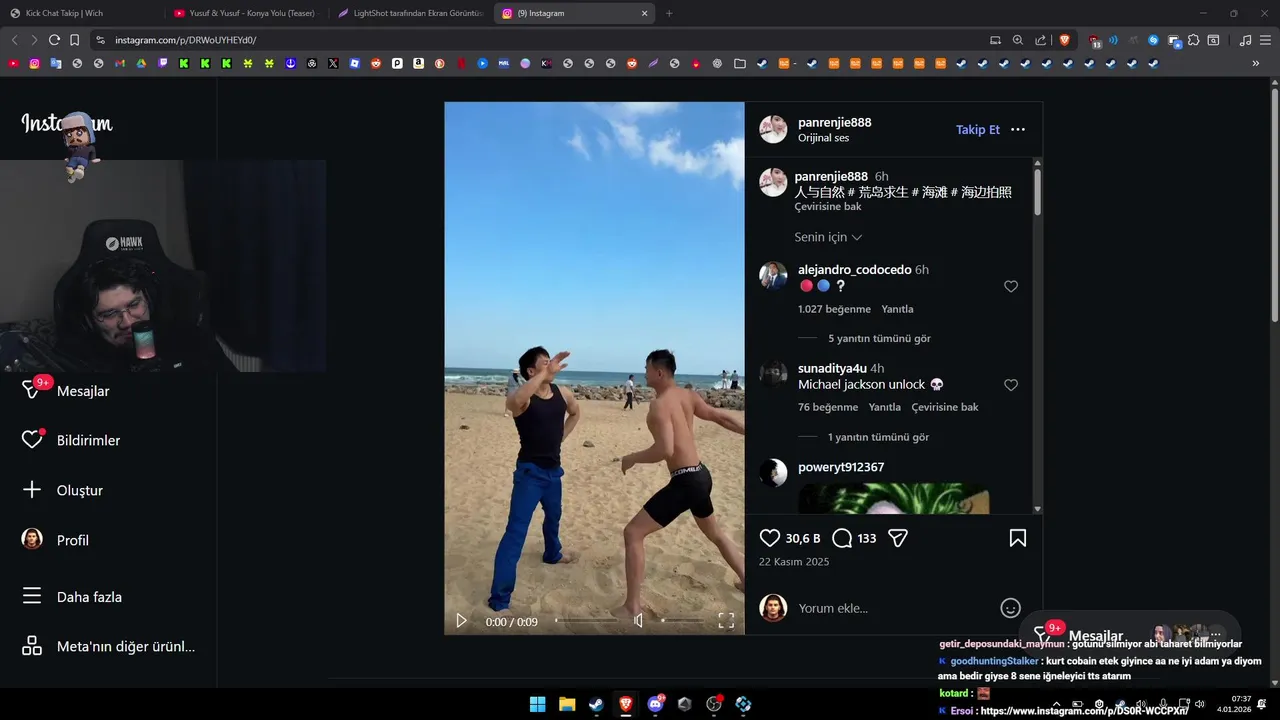
Task: Open panrenjie888 profile from the post header
Action: [834, 122]
